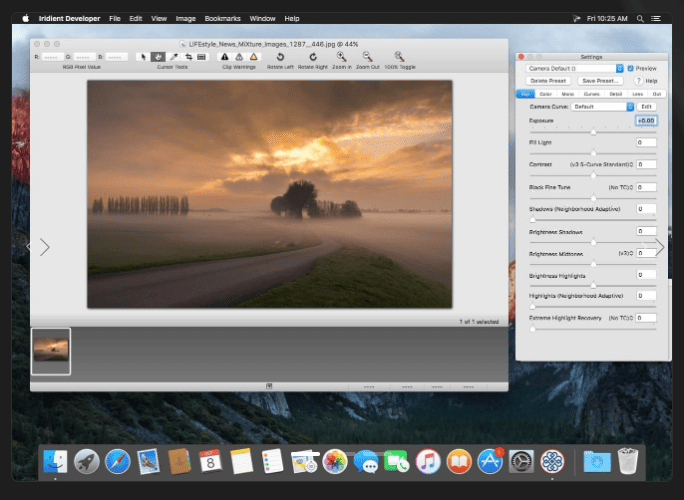Click the Brightness Shadows slider handle

click(x=593, y=242)
